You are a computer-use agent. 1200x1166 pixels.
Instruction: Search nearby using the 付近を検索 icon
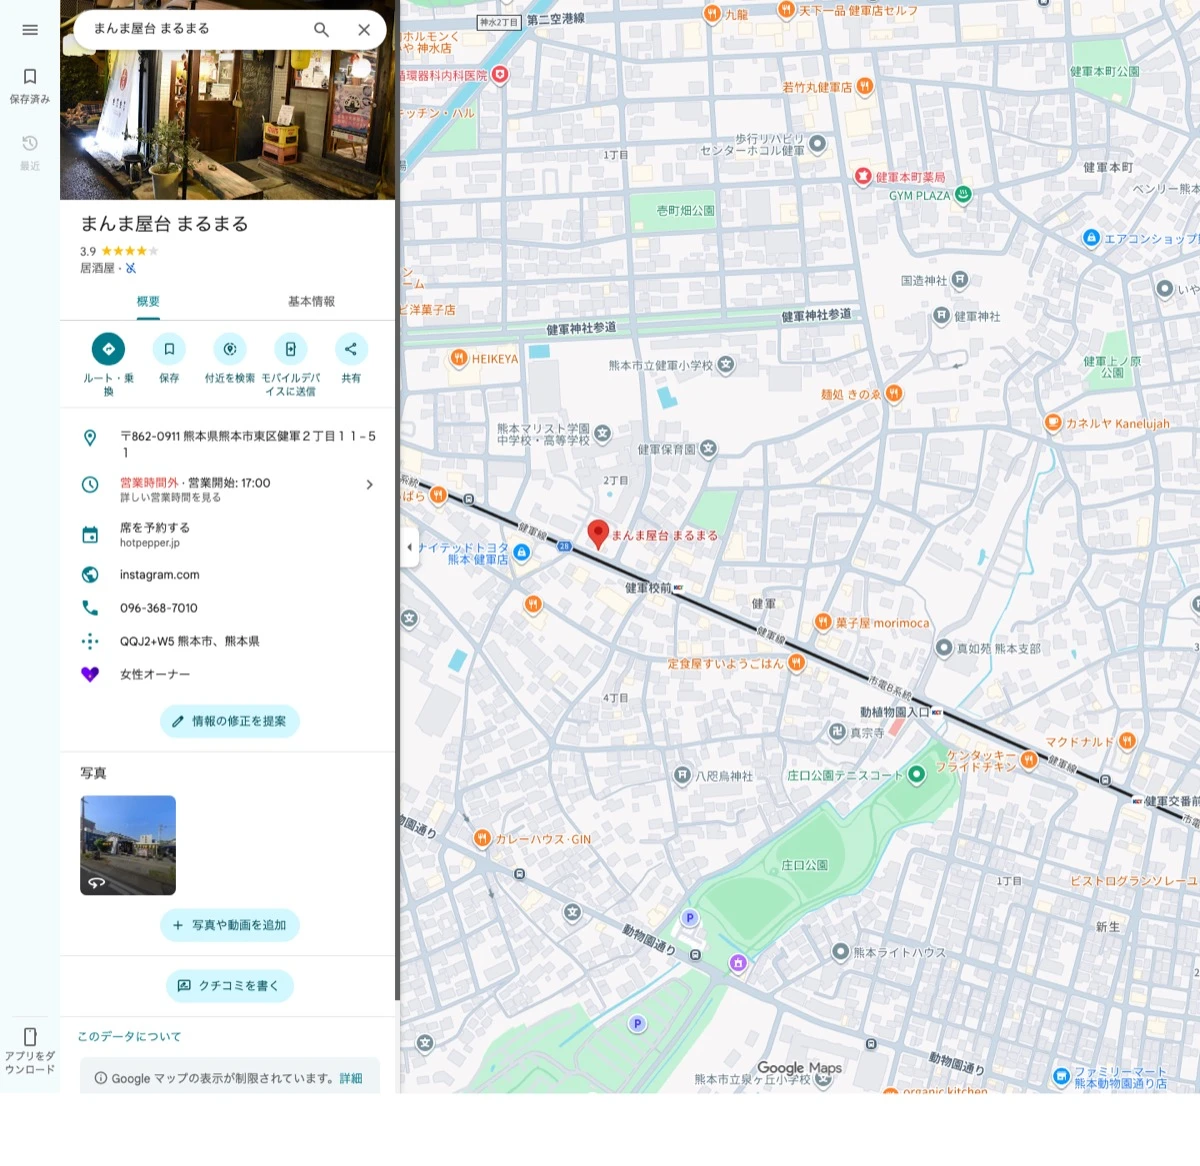[x=229, y=349]
